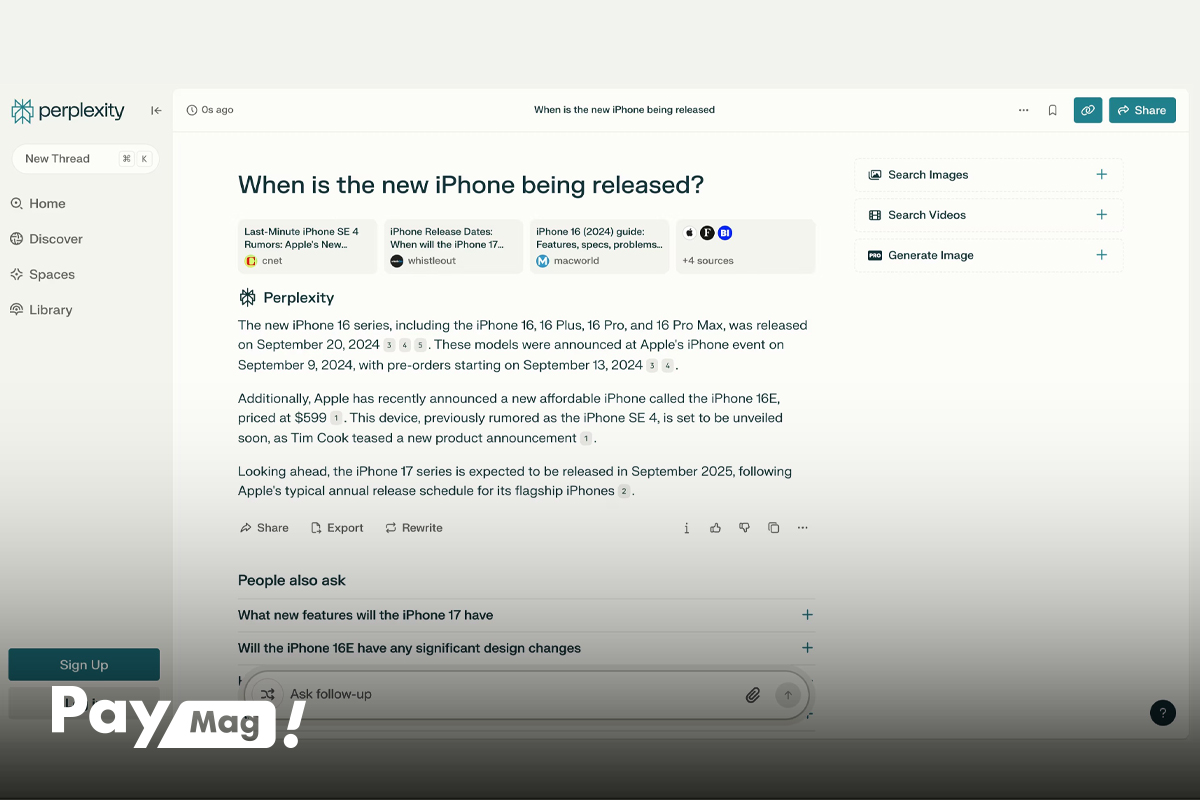Copy thread link with chain icon

click(1088, 110)
